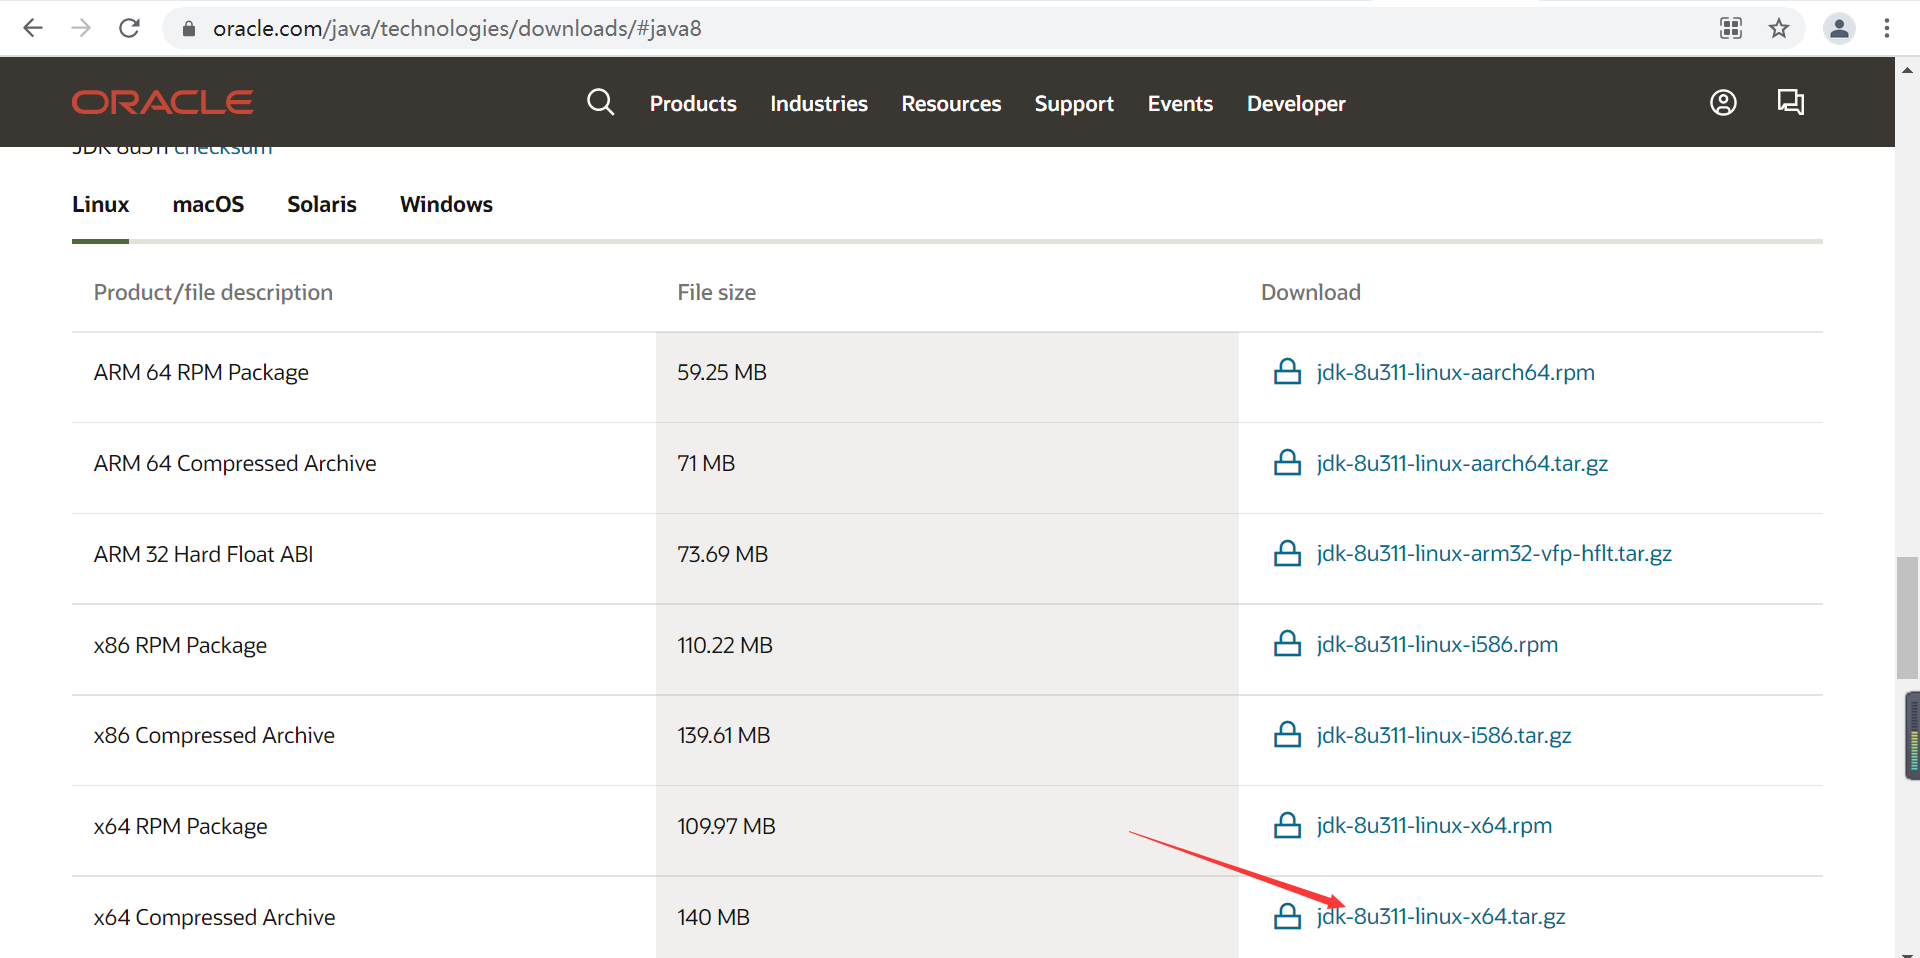
Task: Expand the Developer navigation menu
Action: pos(1296,104)
